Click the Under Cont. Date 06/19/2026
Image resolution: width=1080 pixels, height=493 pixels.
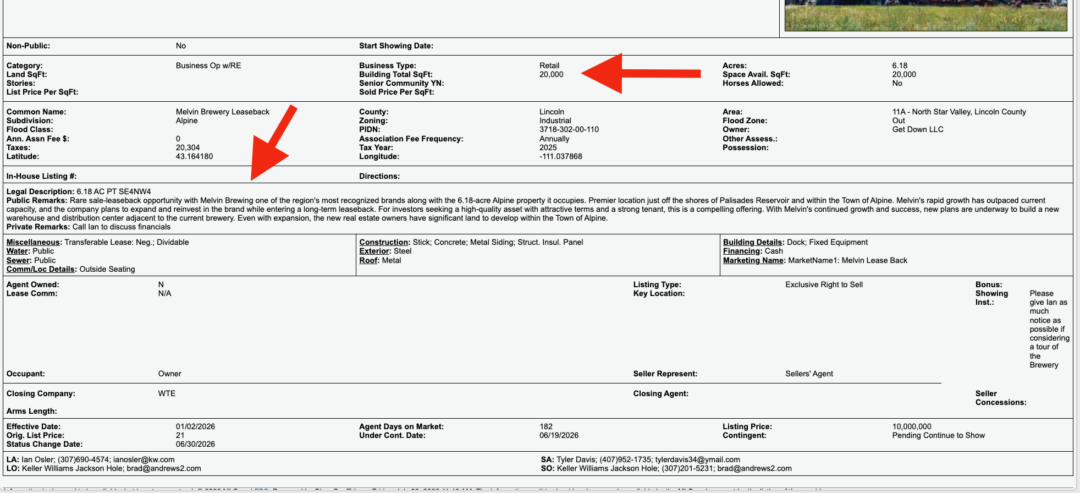(x=559, y=436)
